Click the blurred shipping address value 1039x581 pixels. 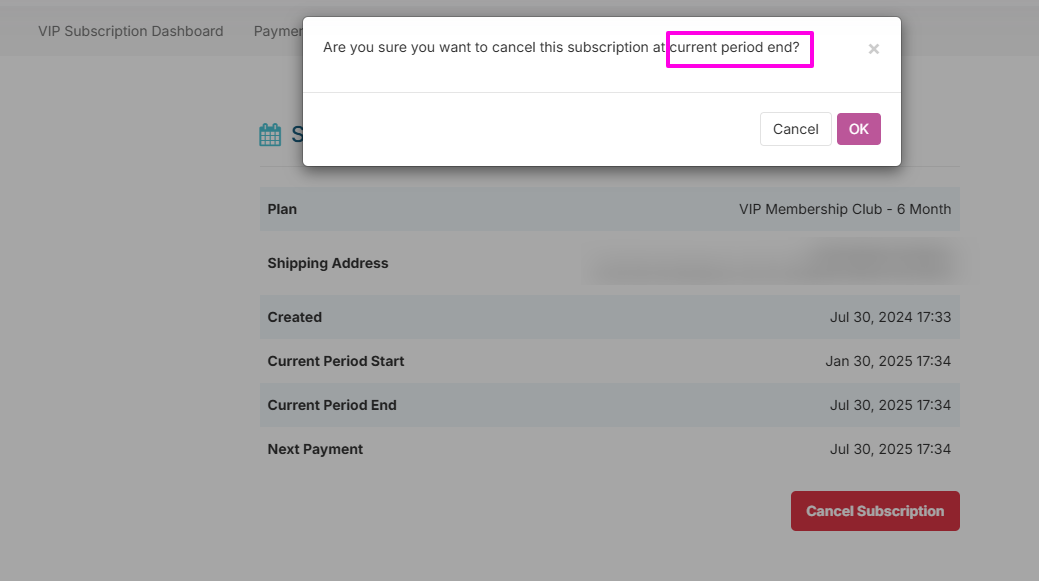(770, 263)
